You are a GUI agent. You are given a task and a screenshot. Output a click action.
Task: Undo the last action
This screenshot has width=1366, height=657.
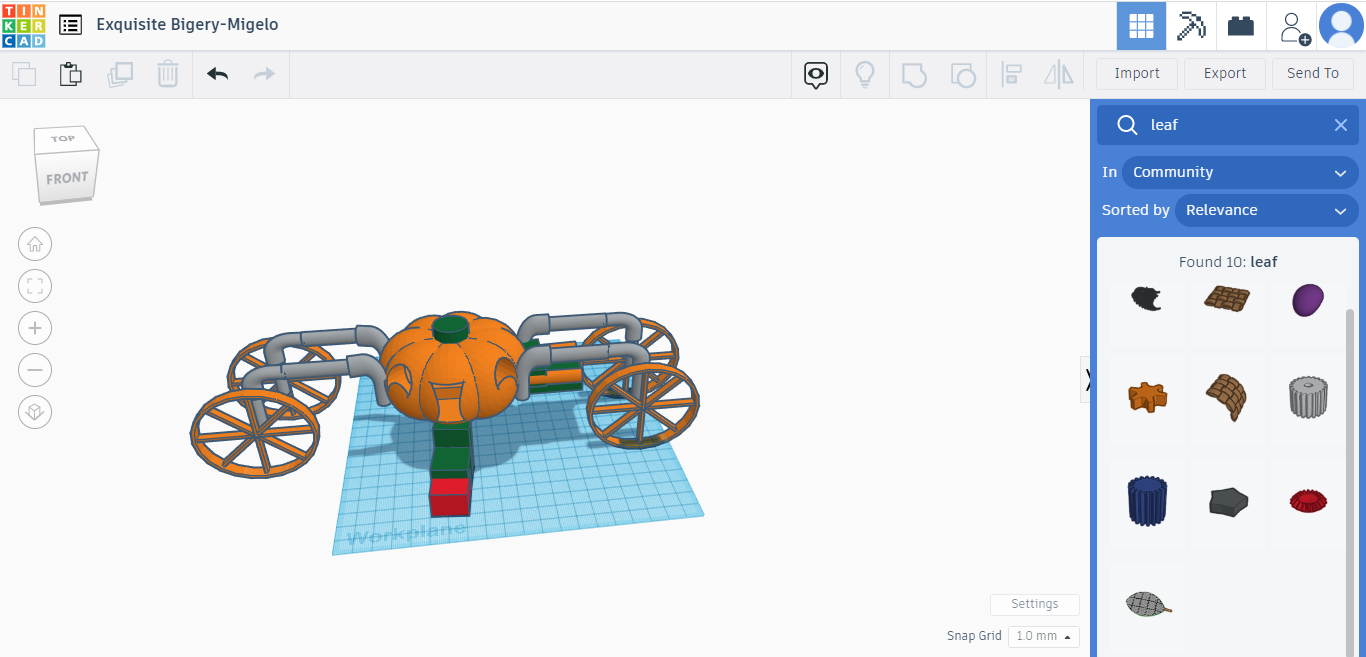(x=217, y=73)
